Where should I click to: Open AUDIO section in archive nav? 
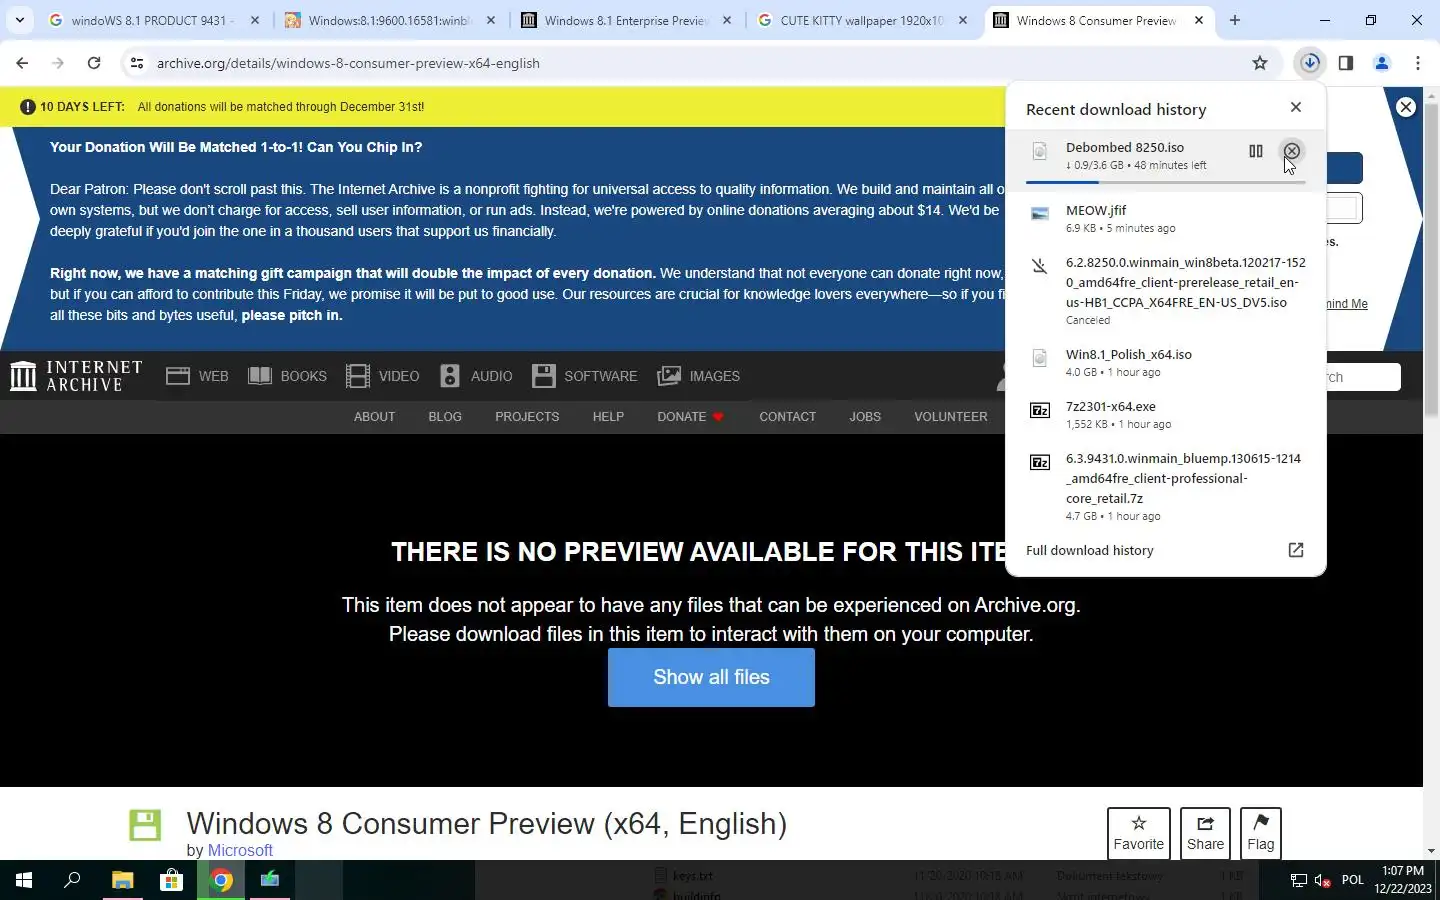tap(476, 376)
